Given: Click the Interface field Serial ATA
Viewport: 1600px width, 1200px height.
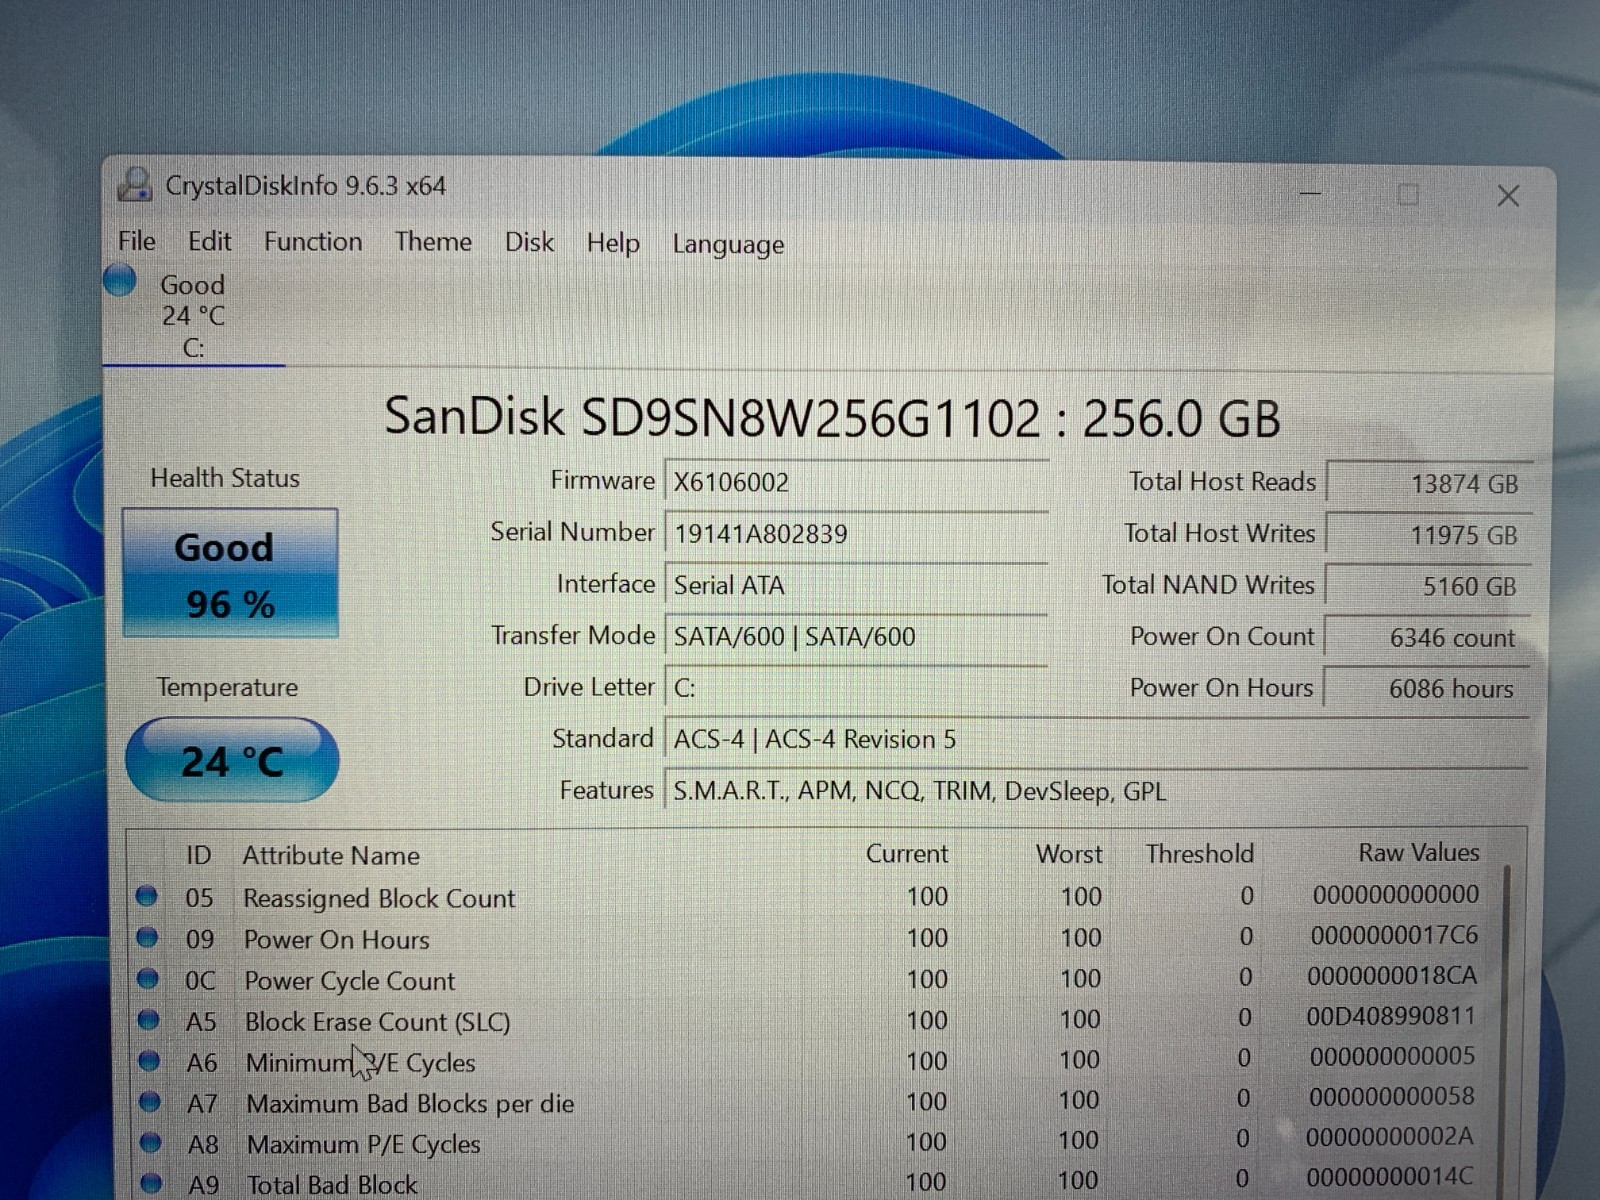Looking at the screenshot, I should [x=855, y=585].
